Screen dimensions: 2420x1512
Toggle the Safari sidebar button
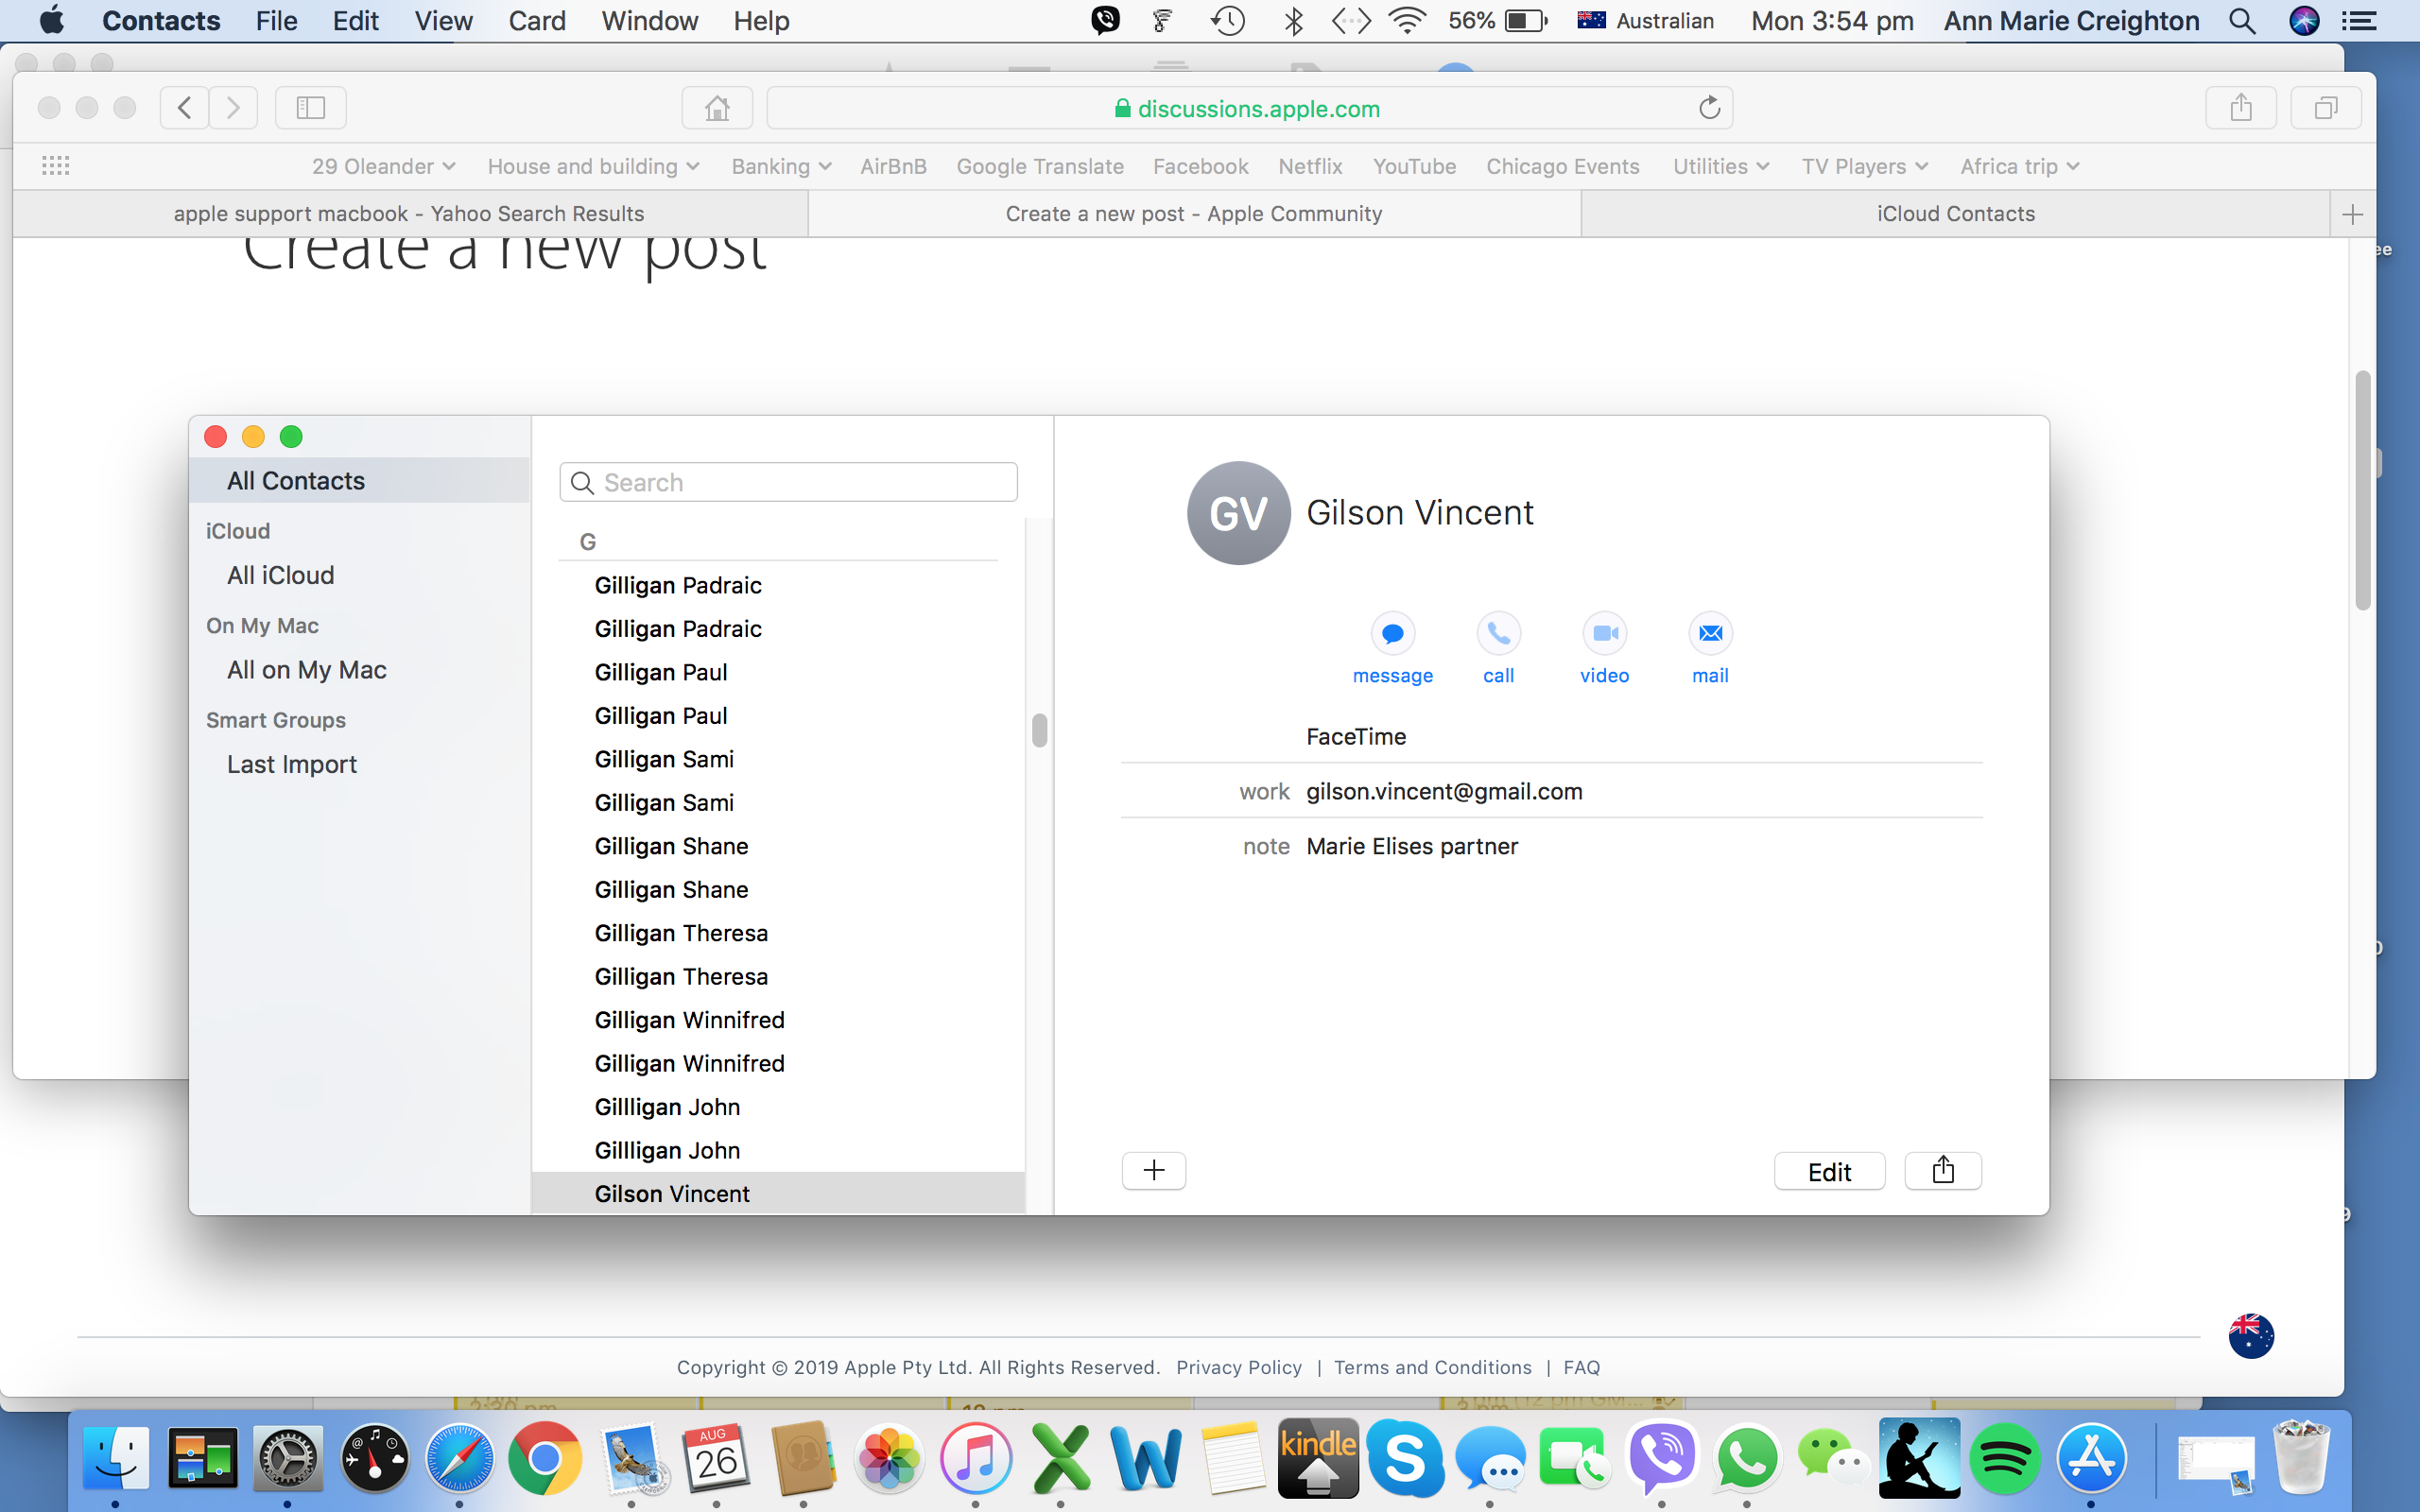coord(310,108)
